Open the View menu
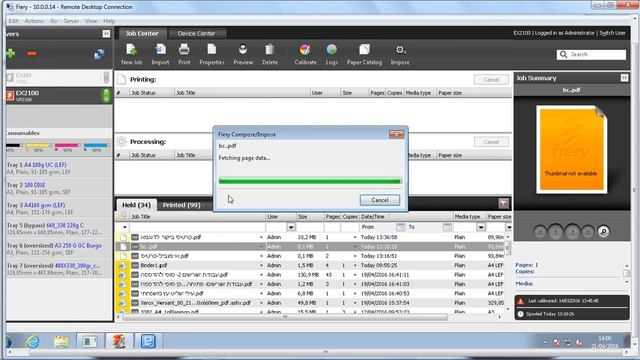The height and width of the screenshot is (360, 640). 91,21
